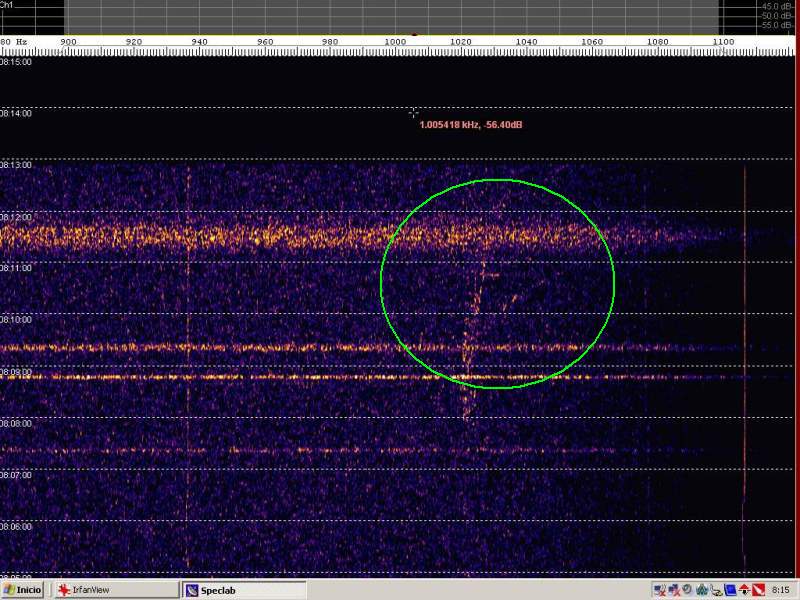The width and height of the screenshot is (800, 600).
Task: Click the Inicio start button
Action: (x=22, y=590)
